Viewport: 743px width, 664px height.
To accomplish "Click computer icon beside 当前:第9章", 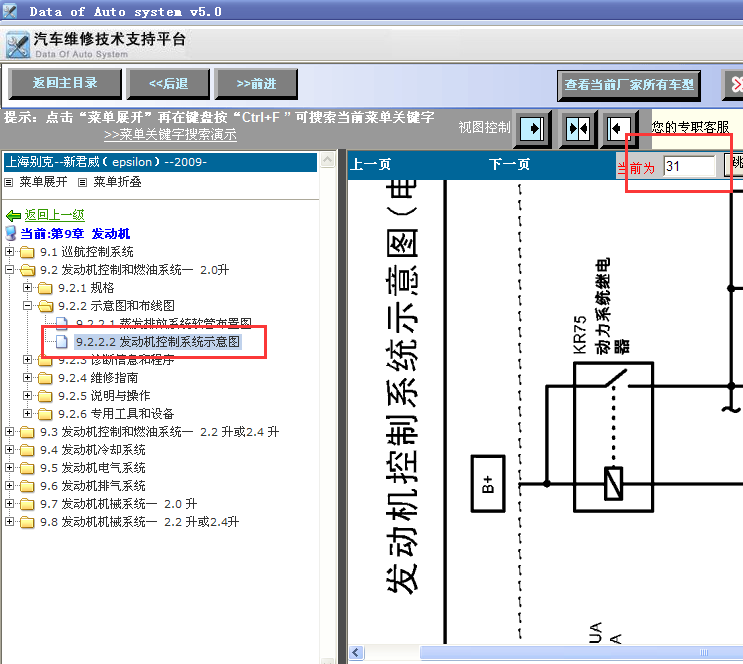I will coord(11,233).
